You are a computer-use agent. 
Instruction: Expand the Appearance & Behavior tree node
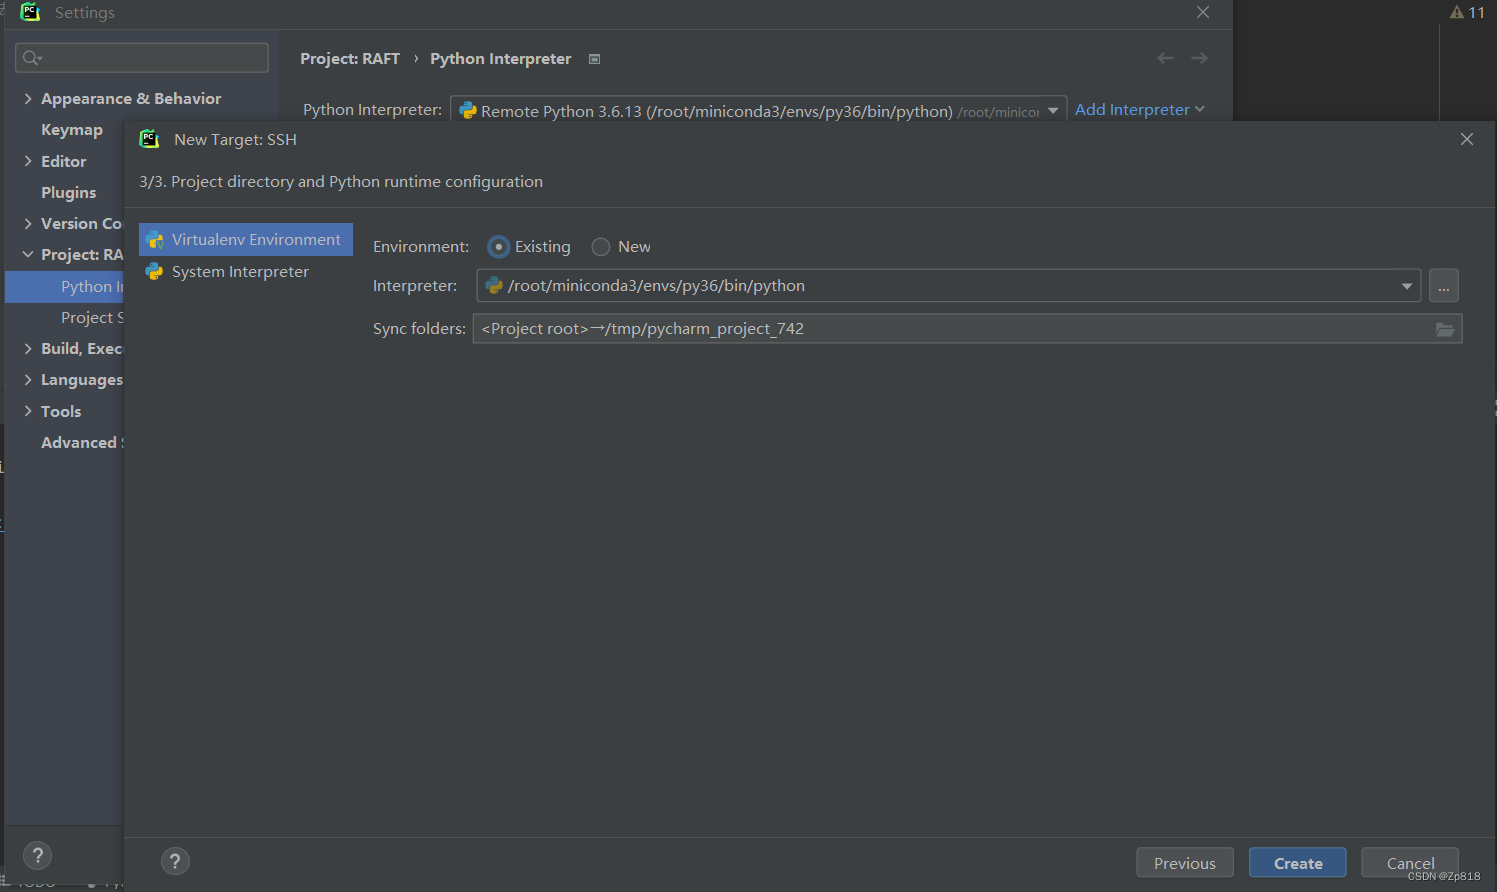click(x=28, y=99)
